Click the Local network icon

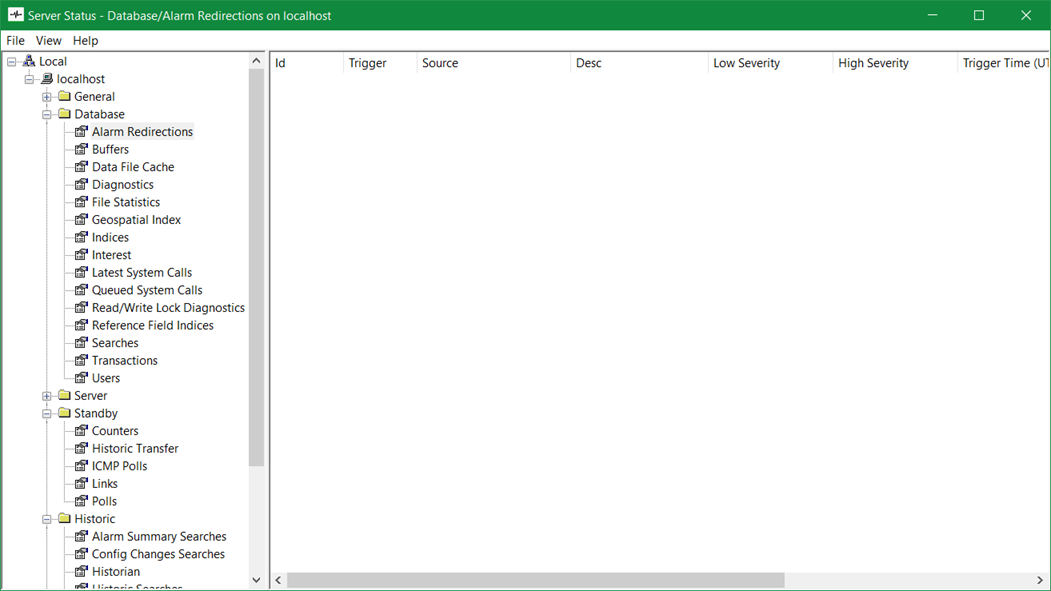pyautogui.click(x=29, y=62)
